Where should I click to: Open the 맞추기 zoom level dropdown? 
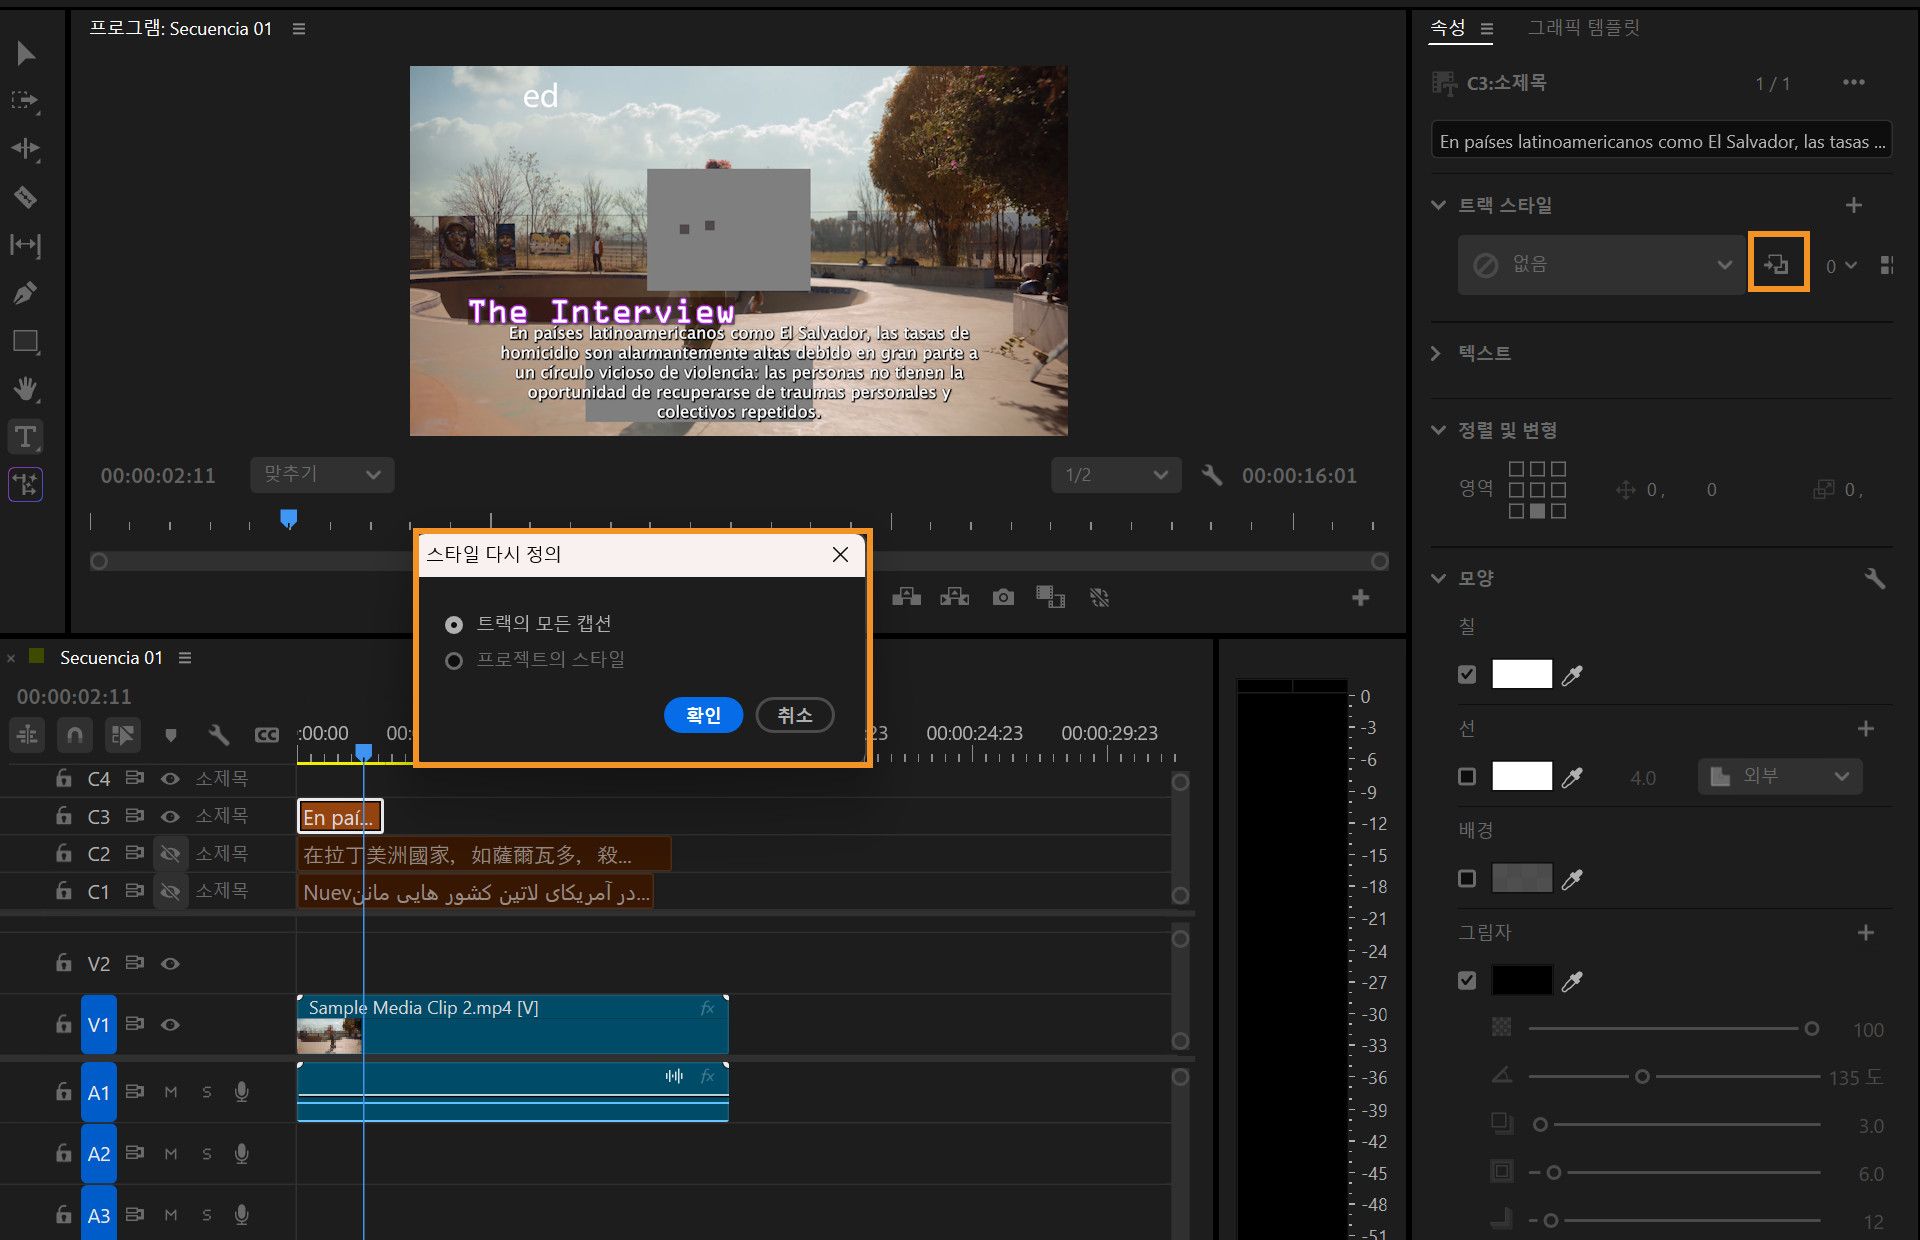pos(321,475)
